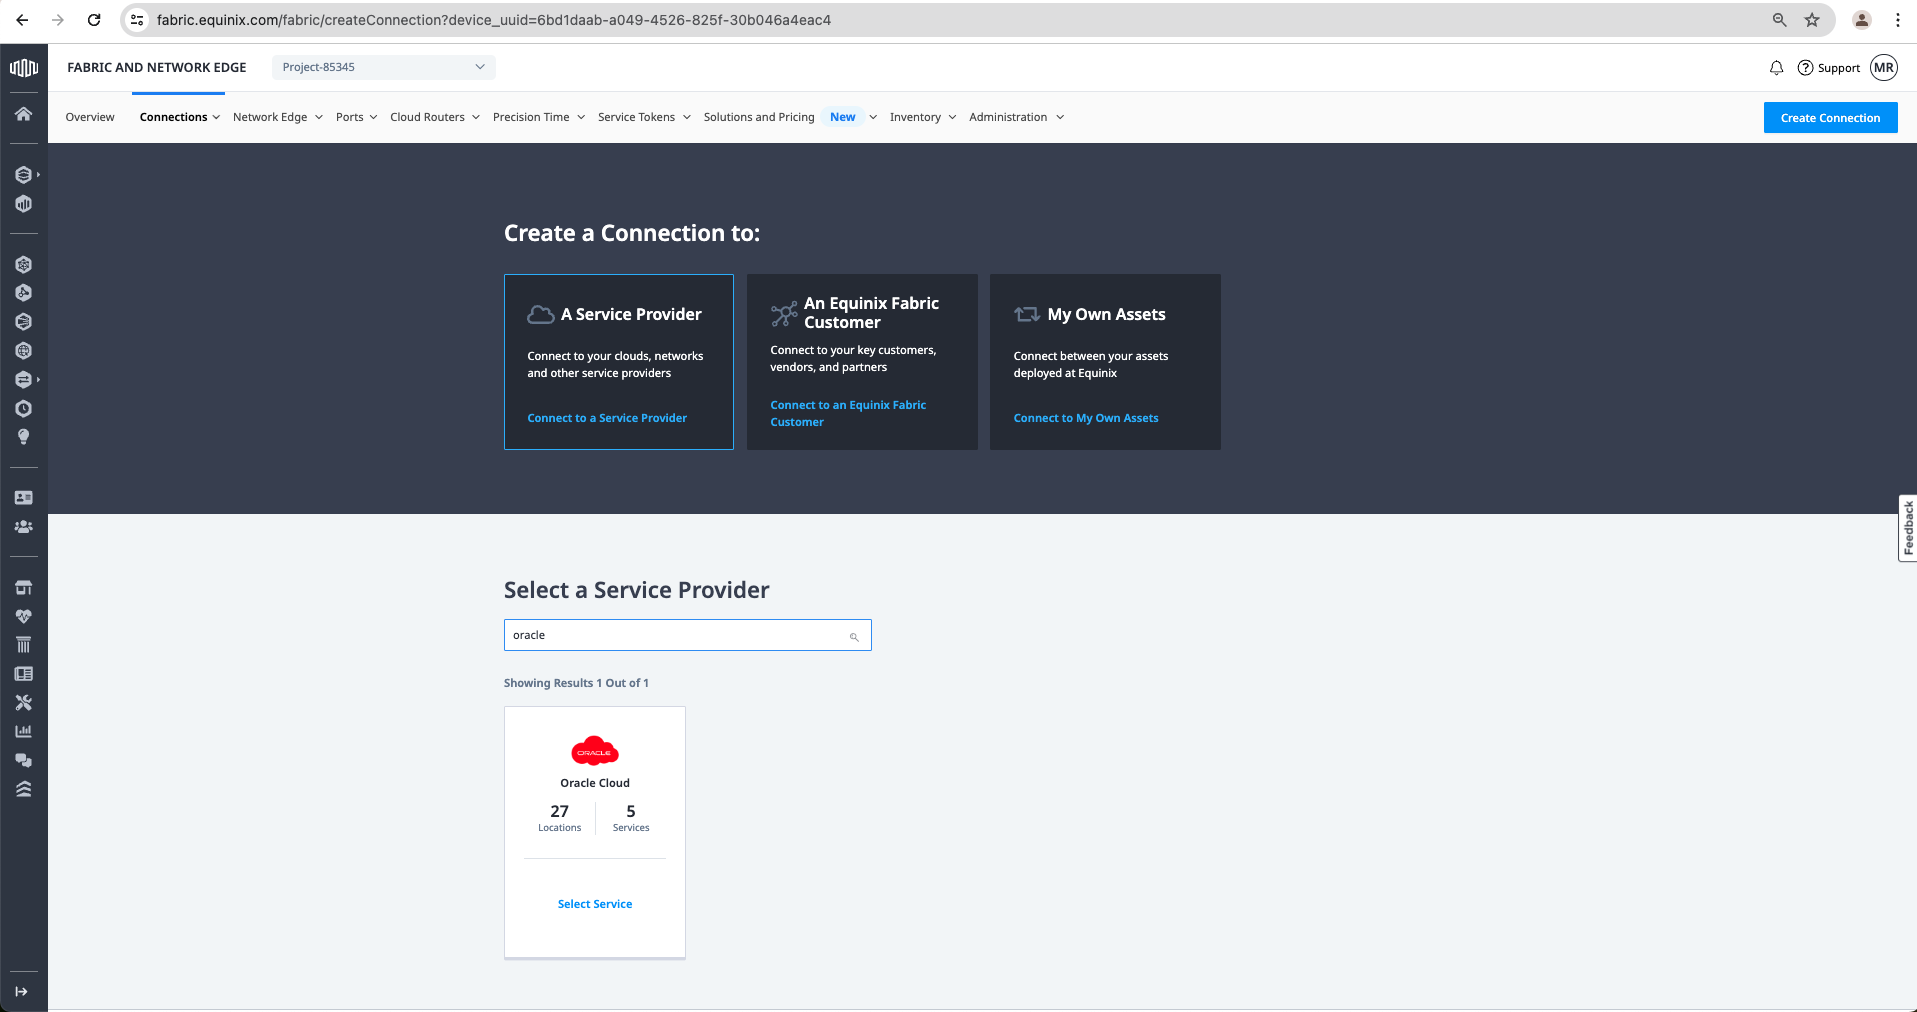Image resolution: width=1917 pixels, height=1012 pixels.
Task: Click the oracle service provider search field
Action: pos(687,634)
